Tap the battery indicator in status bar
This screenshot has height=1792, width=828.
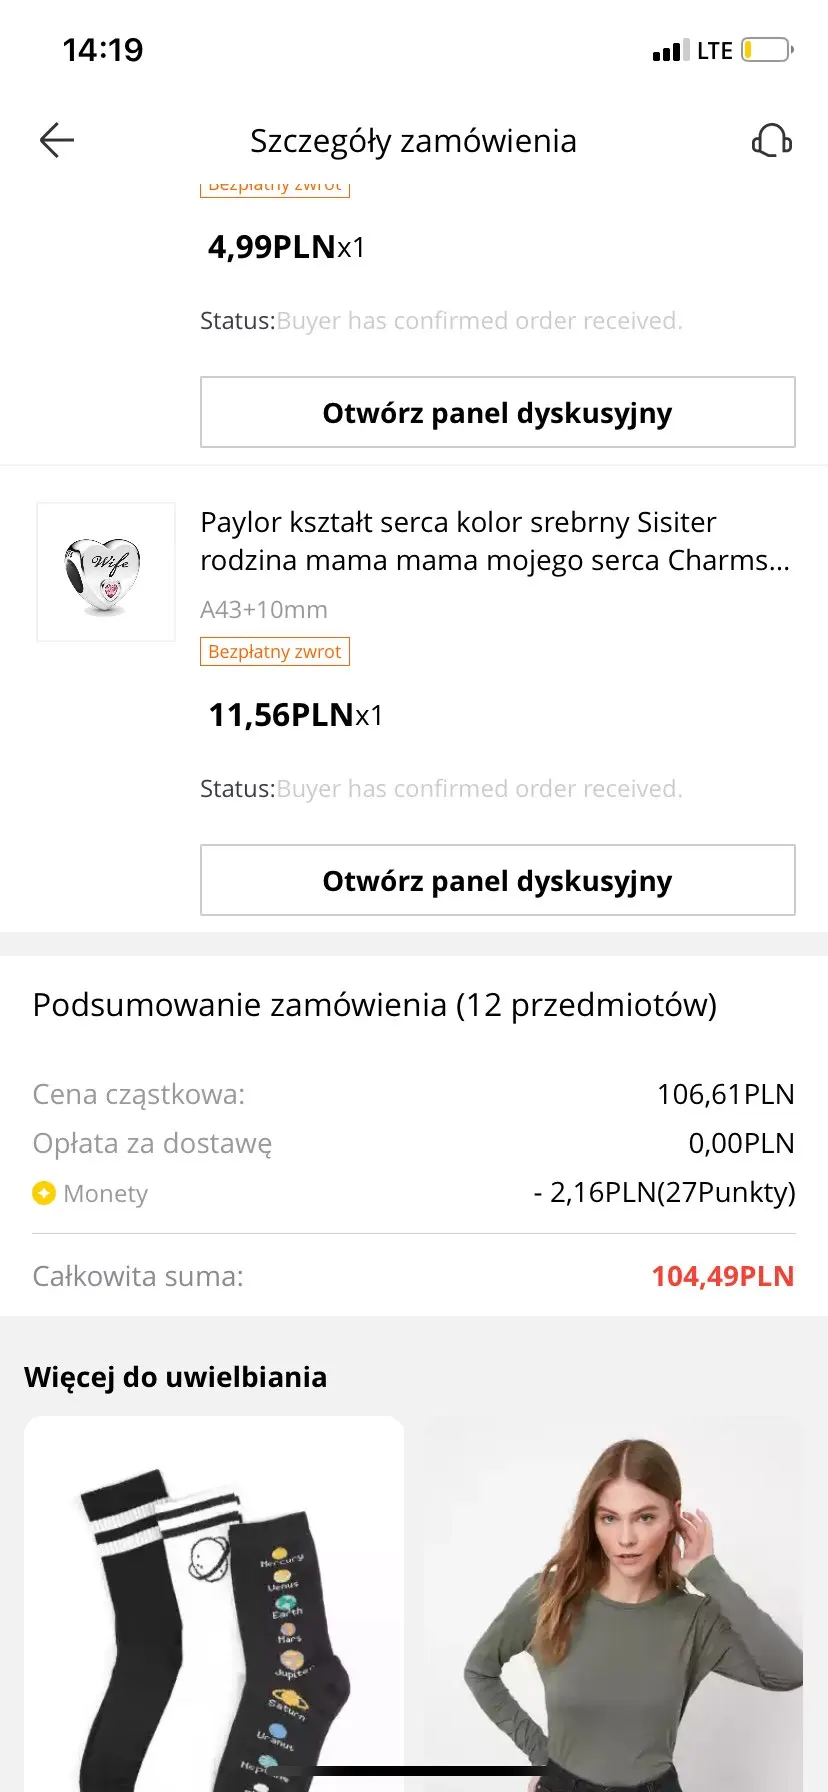[x=767, y=50]
